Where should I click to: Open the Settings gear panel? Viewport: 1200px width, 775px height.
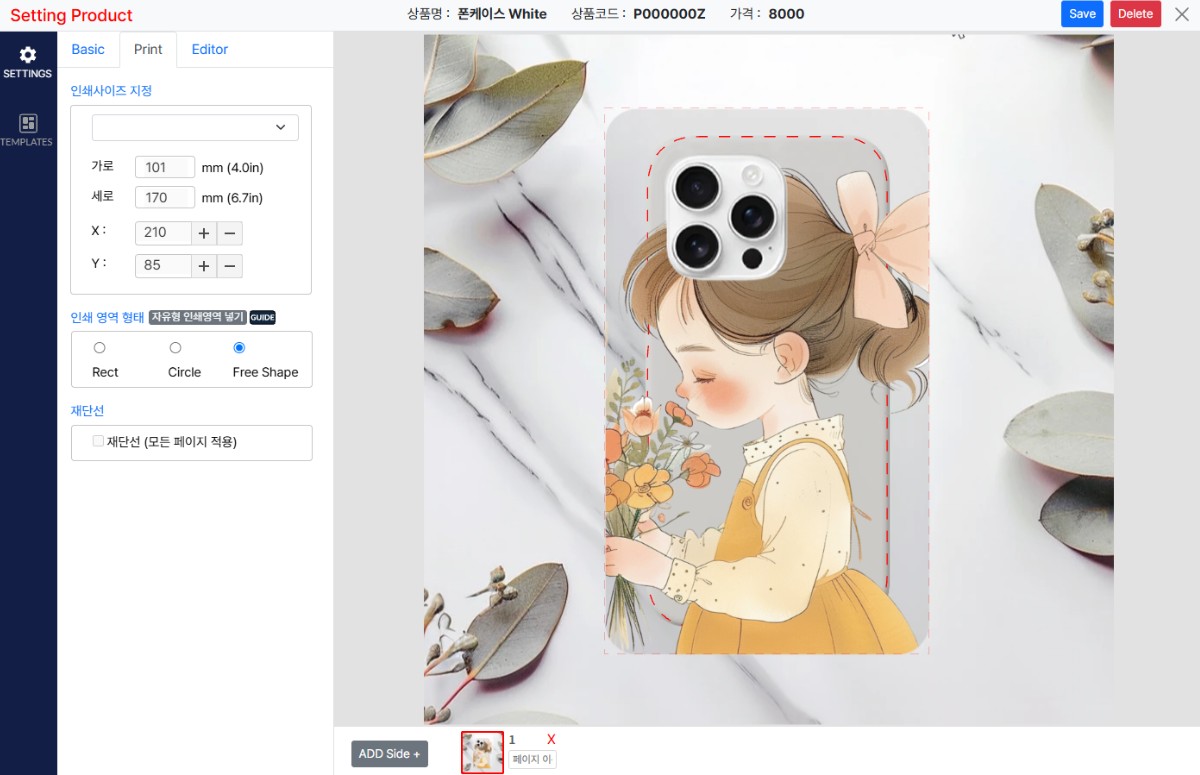pos(28,62)
